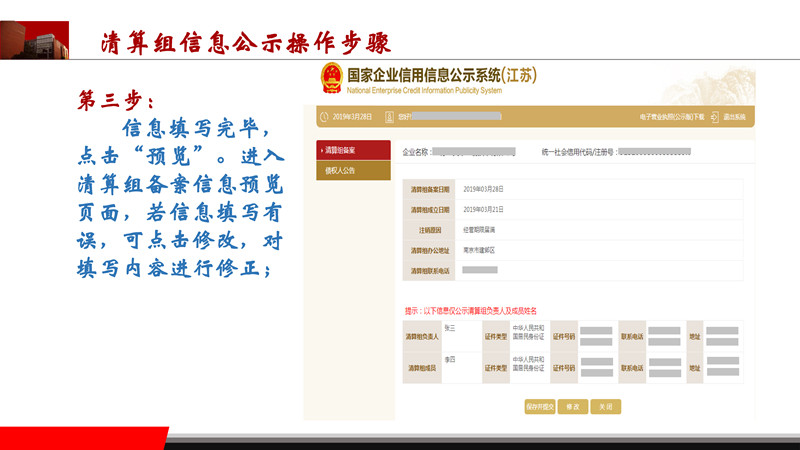Open 电子营业执照(公示版)下载 link
This screenshot has width=800, height=450.
coord(672,117)
